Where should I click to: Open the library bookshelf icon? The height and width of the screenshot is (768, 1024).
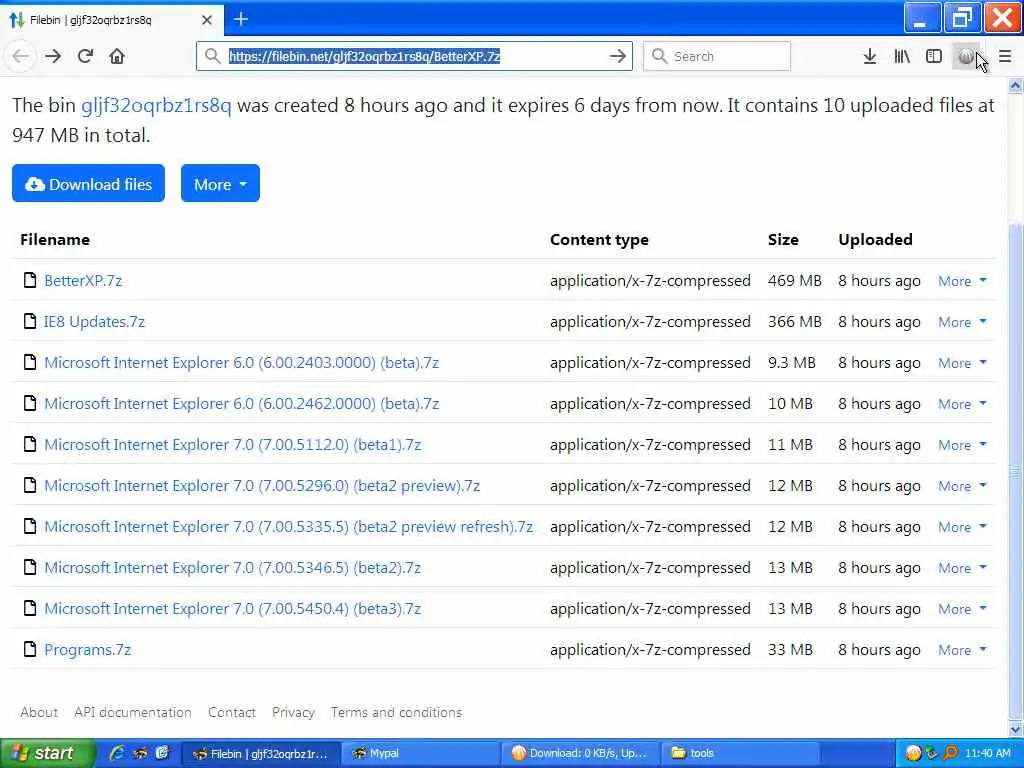click(x=902, y=56)
